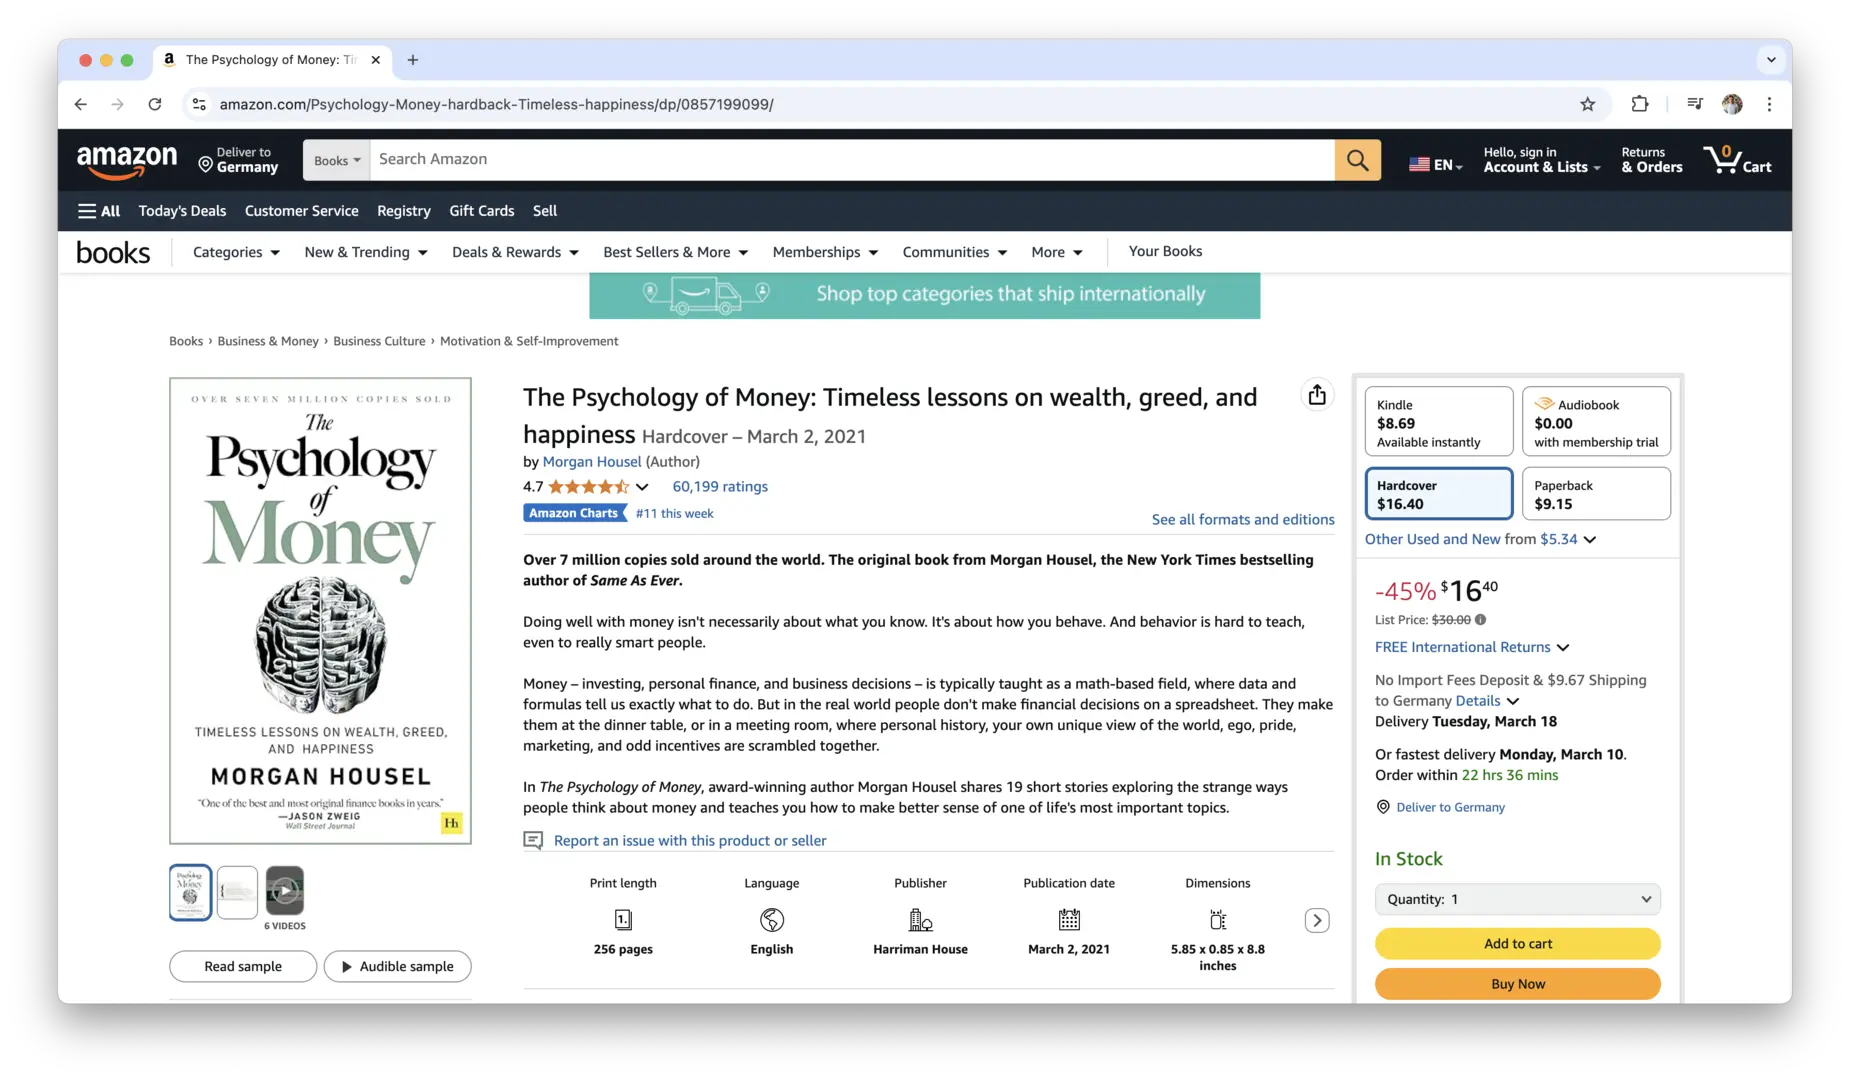Screen dimensions: 1850x1080
Task: Open the shopping cart icon
Action: (x=1738, y=160)
